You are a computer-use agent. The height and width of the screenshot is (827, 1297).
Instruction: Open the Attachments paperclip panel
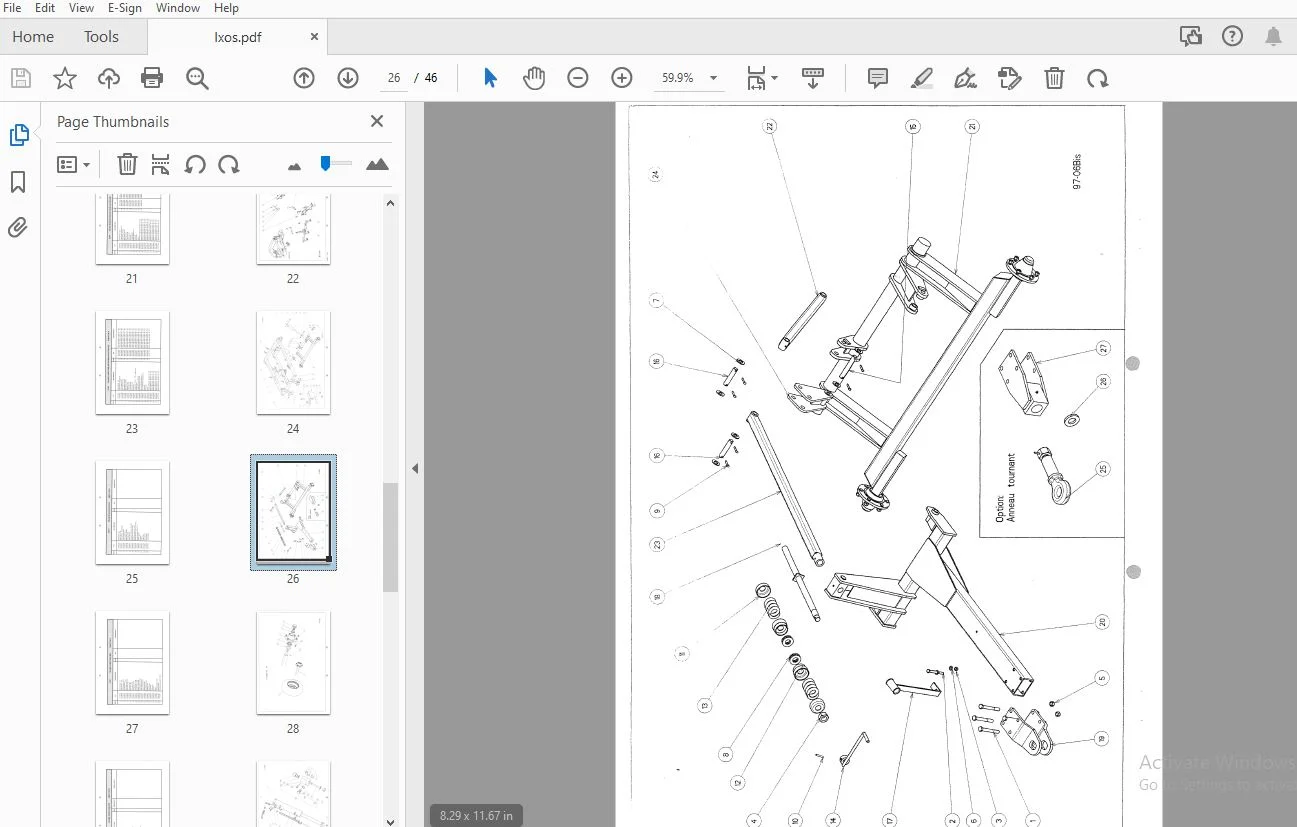pyautogui.click(x=18, y=227)
